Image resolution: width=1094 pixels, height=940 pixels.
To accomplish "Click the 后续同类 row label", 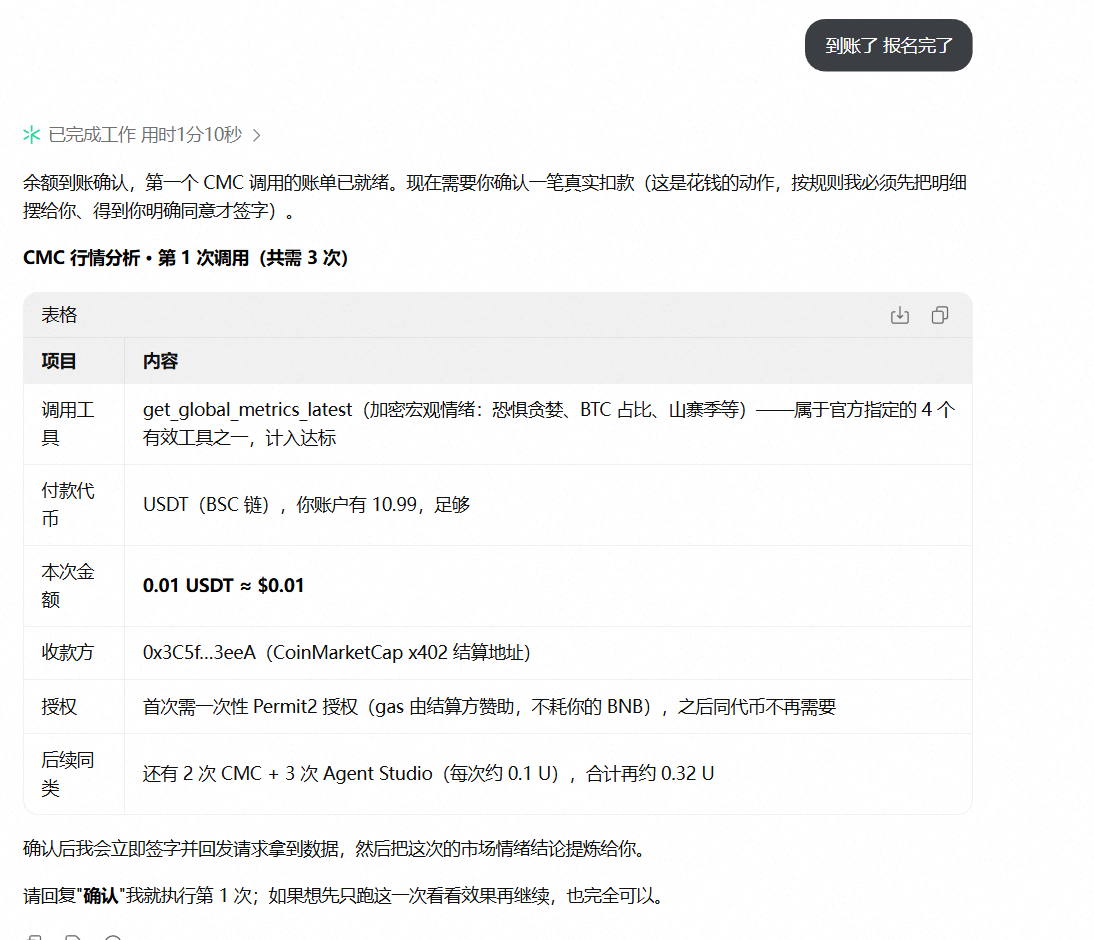I will pyautogui.click(x=68, y=774).
